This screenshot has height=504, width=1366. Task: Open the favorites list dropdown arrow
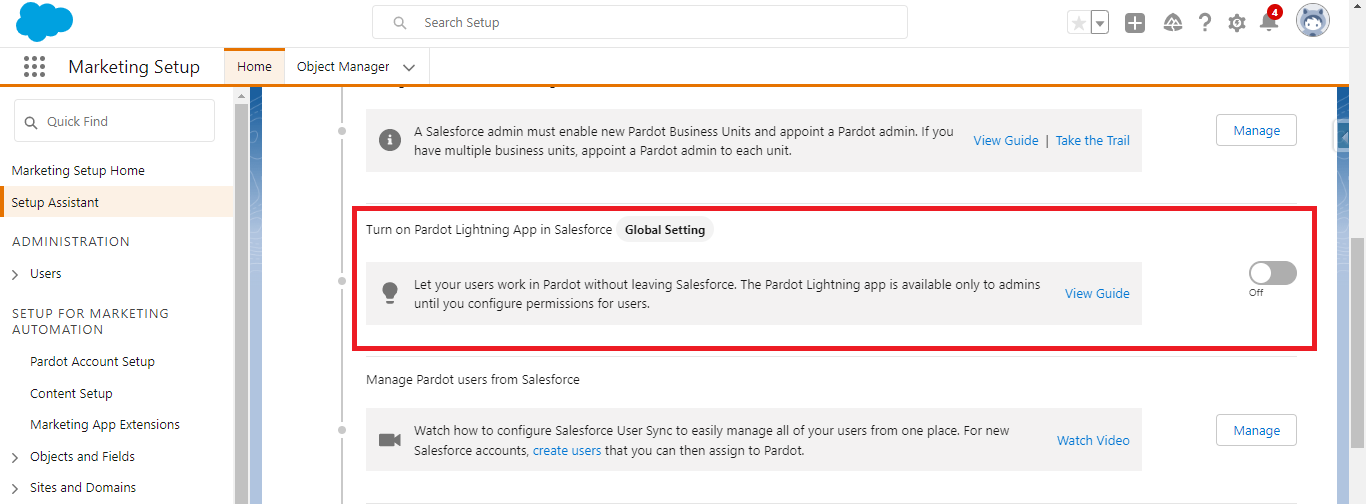click(1100, 23)
